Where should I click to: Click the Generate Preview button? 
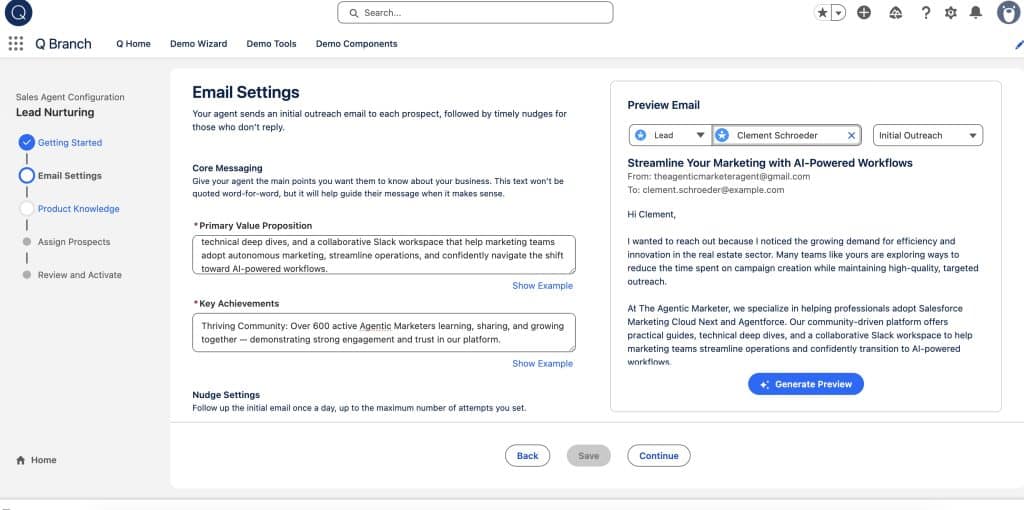[806, 384]
